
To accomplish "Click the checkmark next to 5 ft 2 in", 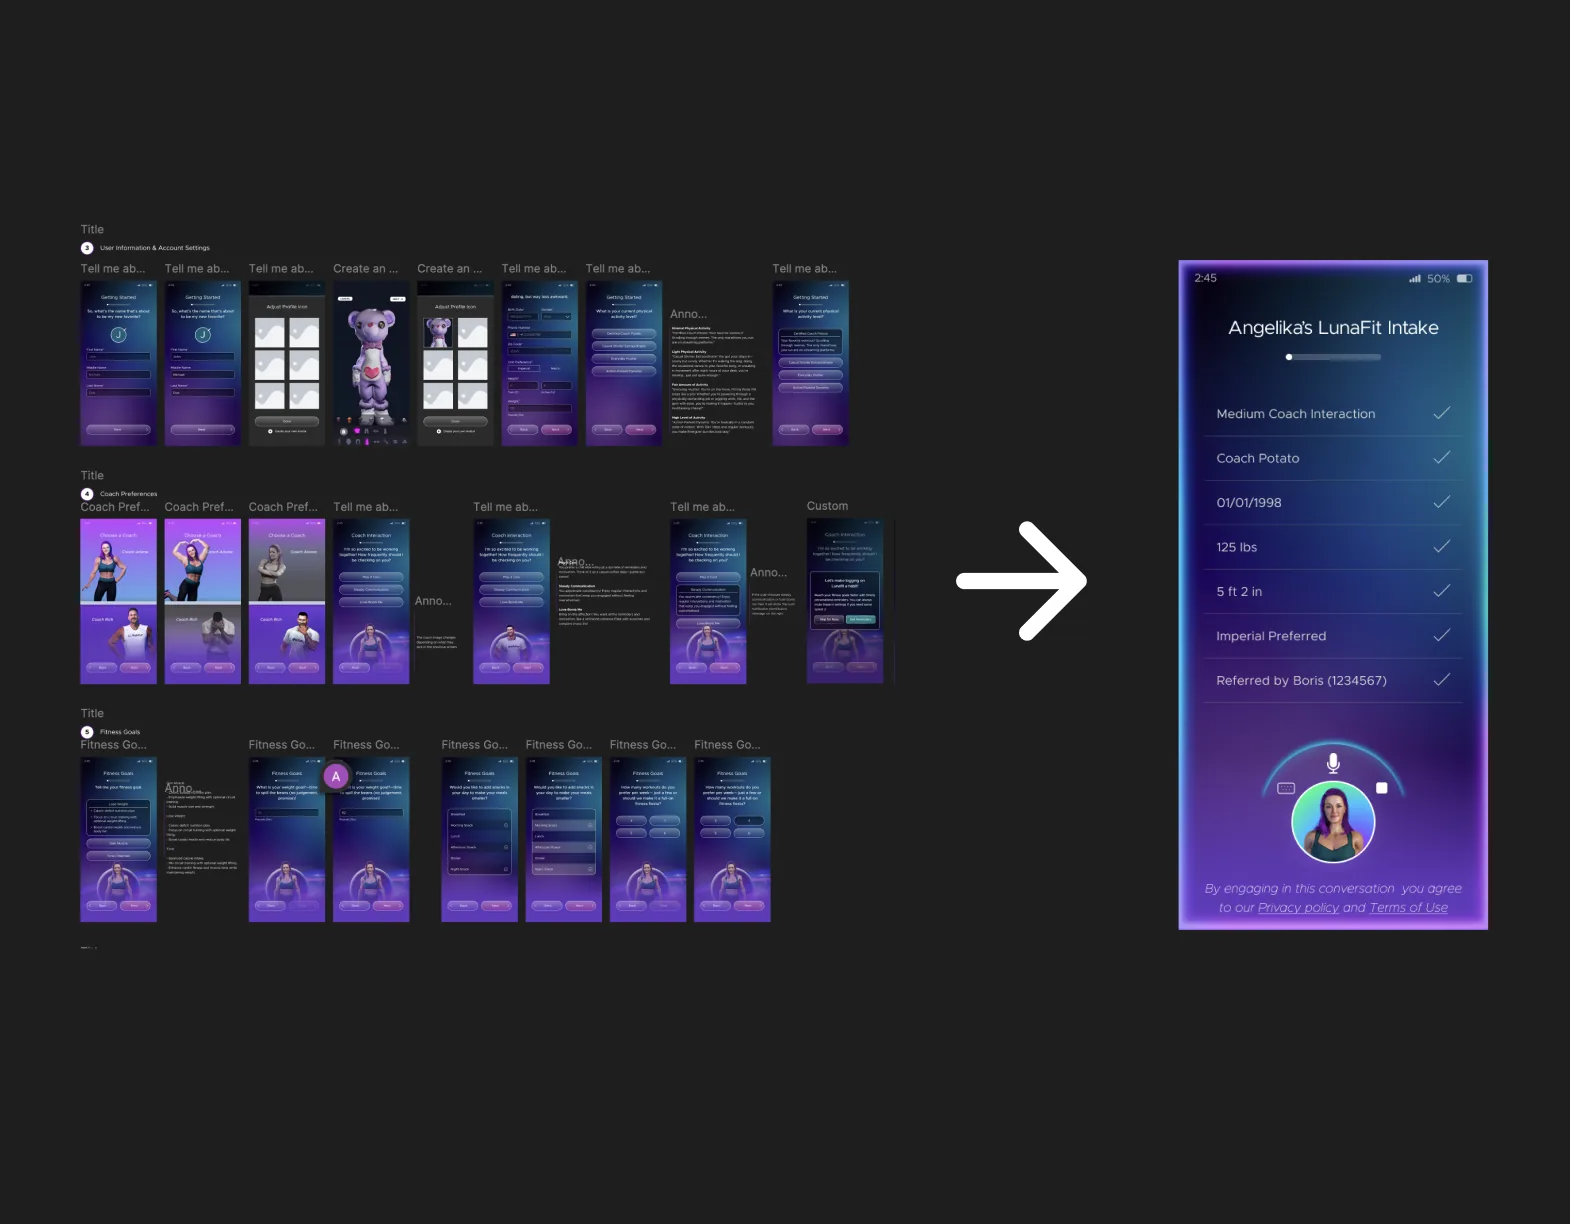I will click(1441, 591).
